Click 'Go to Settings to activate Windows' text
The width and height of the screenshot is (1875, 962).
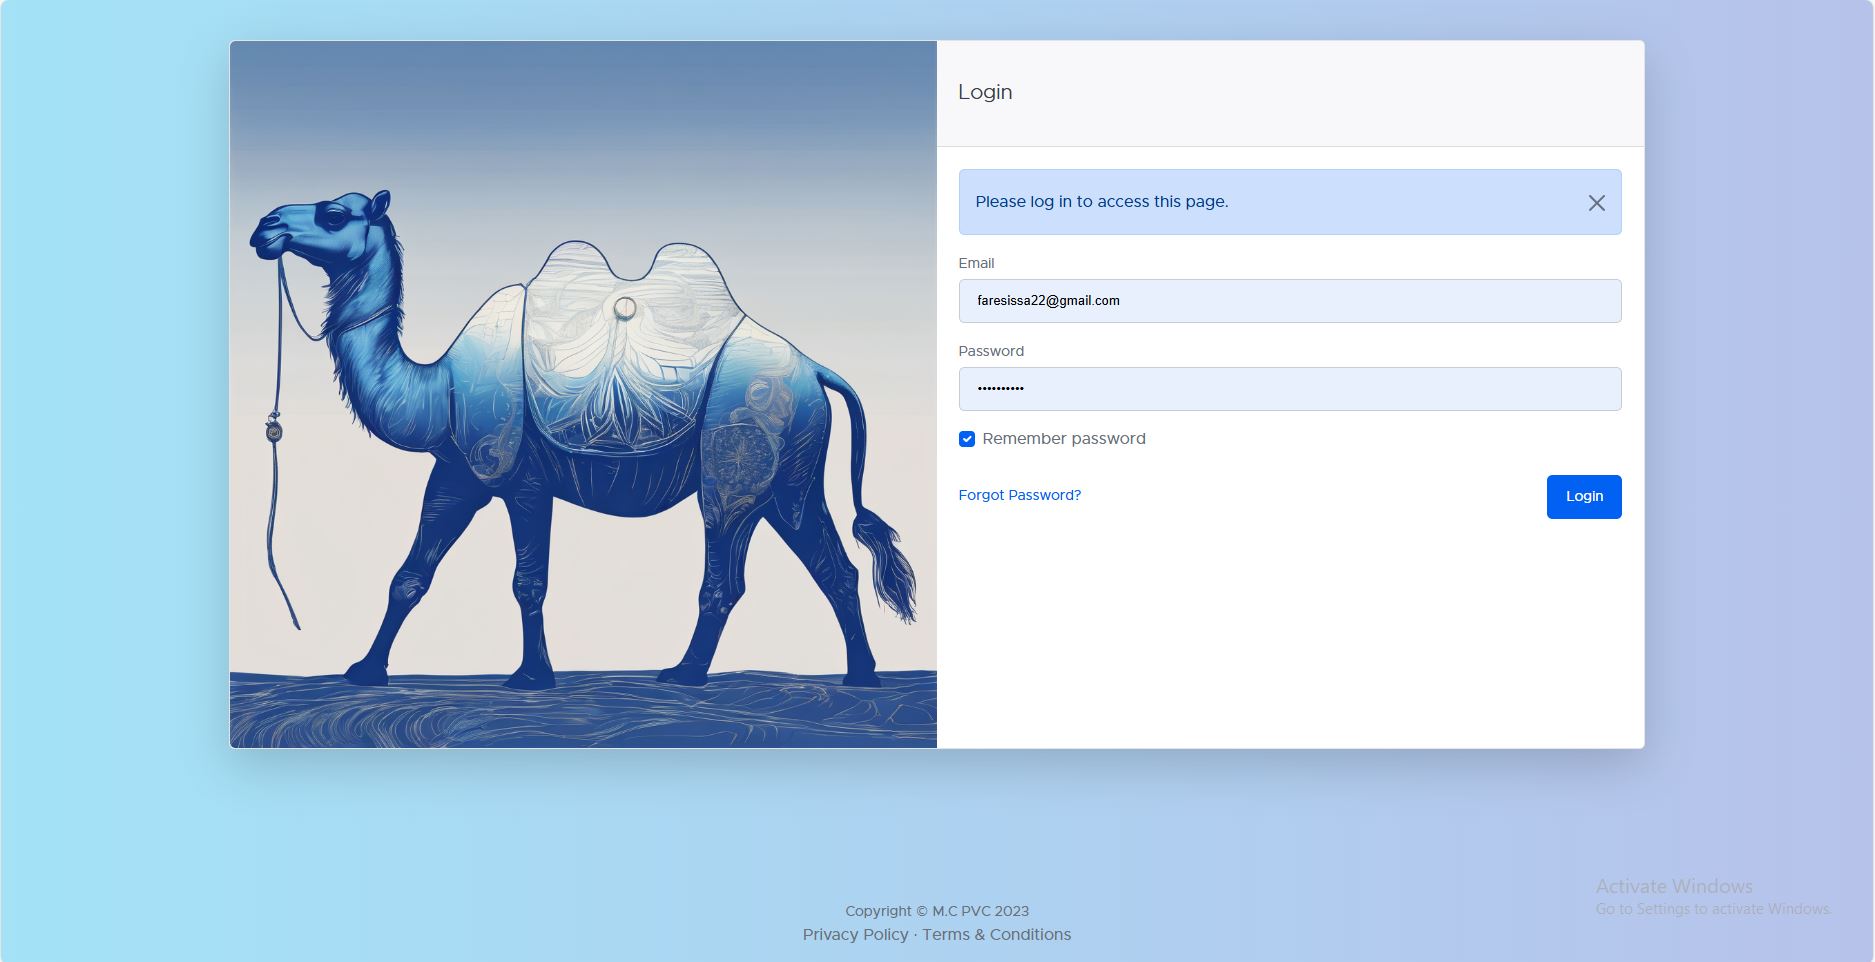[1711, 909]
